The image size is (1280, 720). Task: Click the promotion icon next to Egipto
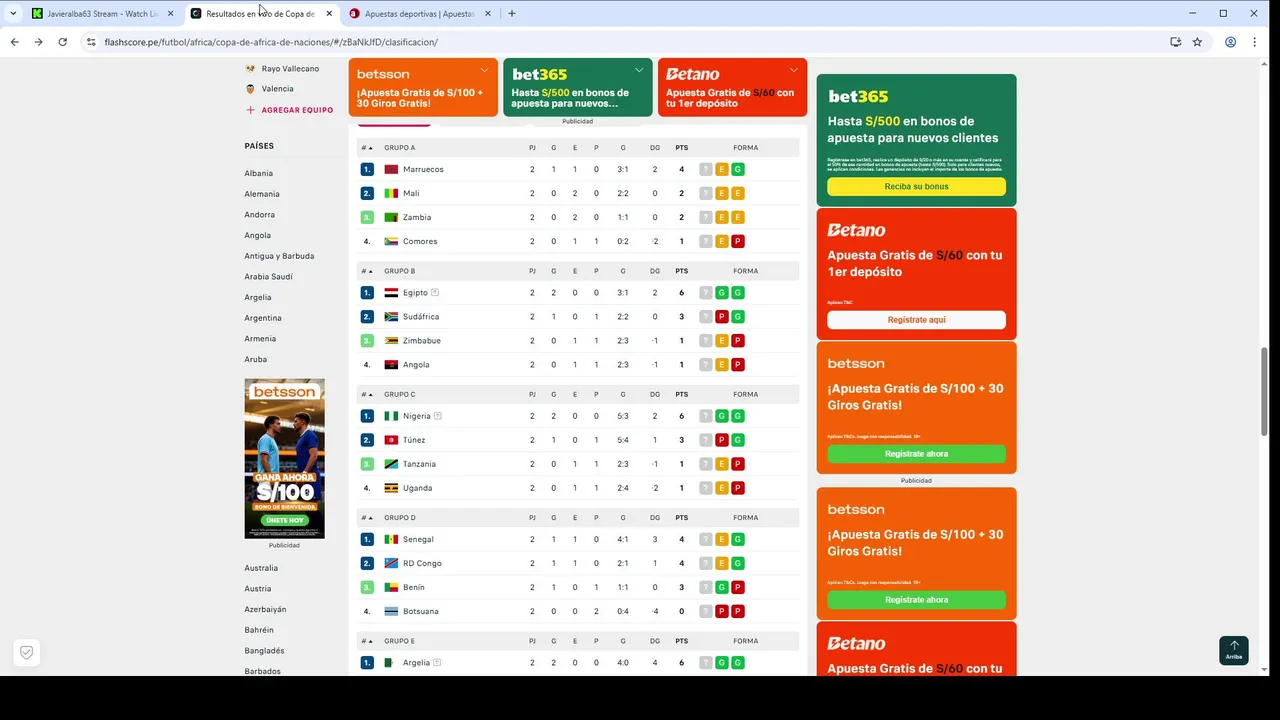(435, 293)
